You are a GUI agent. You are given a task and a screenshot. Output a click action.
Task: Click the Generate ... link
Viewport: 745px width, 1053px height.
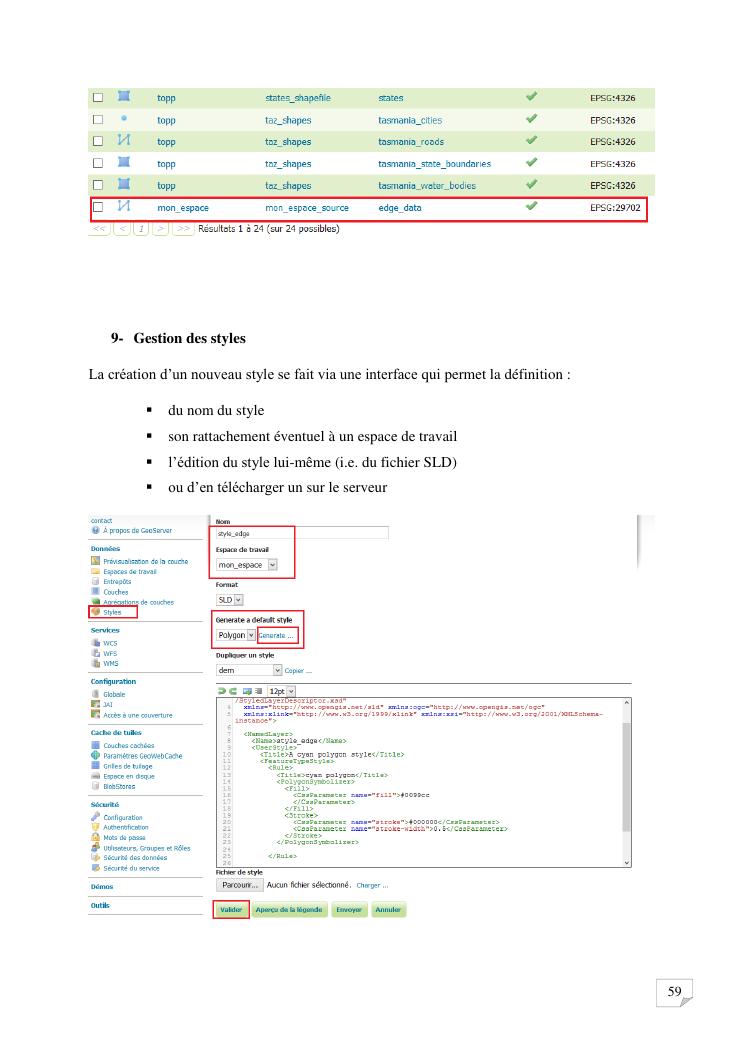tap(277, 636)
